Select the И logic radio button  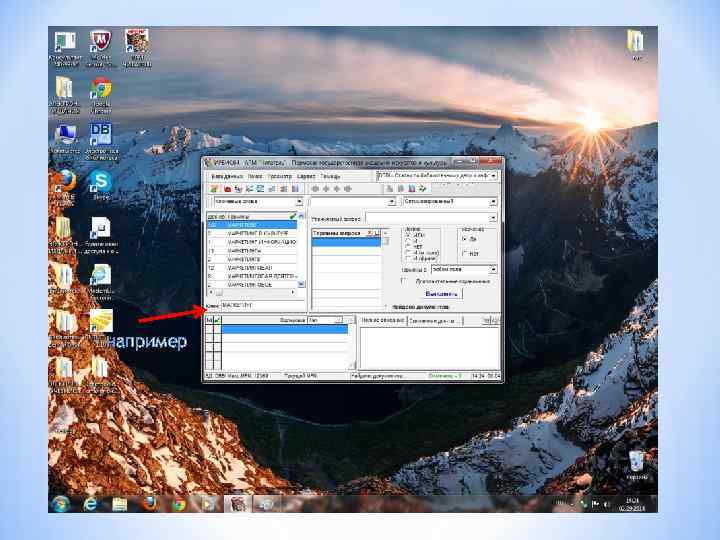click(408, 241)
